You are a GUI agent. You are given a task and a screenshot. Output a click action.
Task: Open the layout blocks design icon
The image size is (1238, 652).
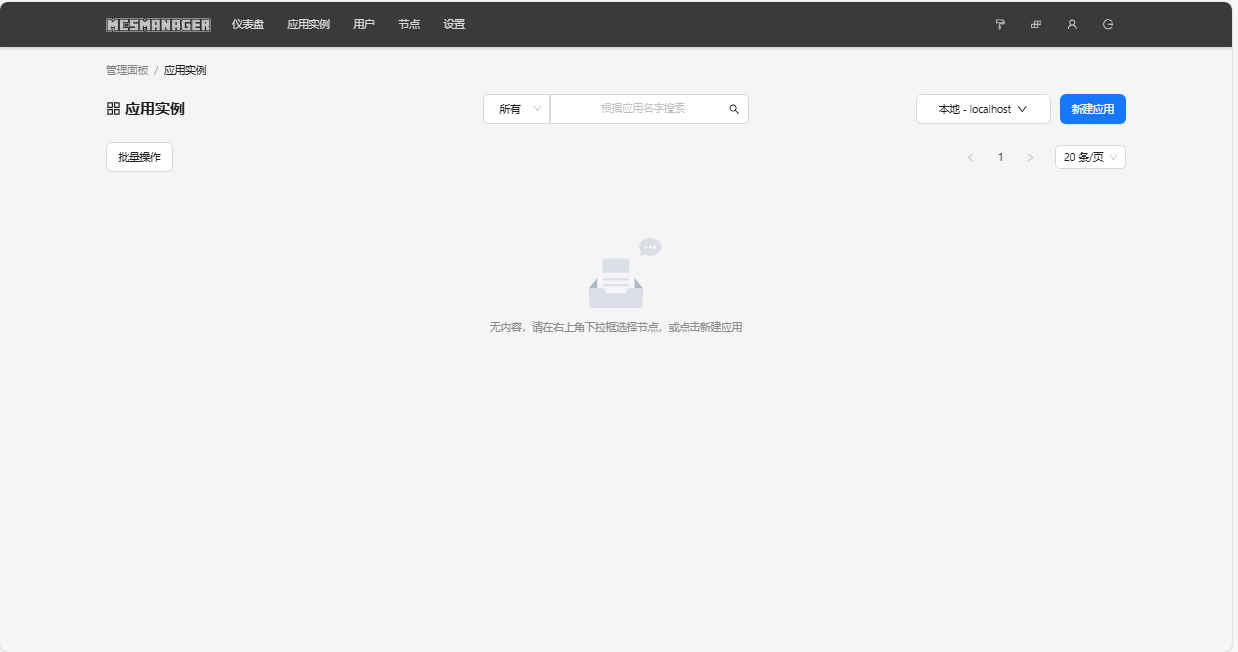(1035, 24)
